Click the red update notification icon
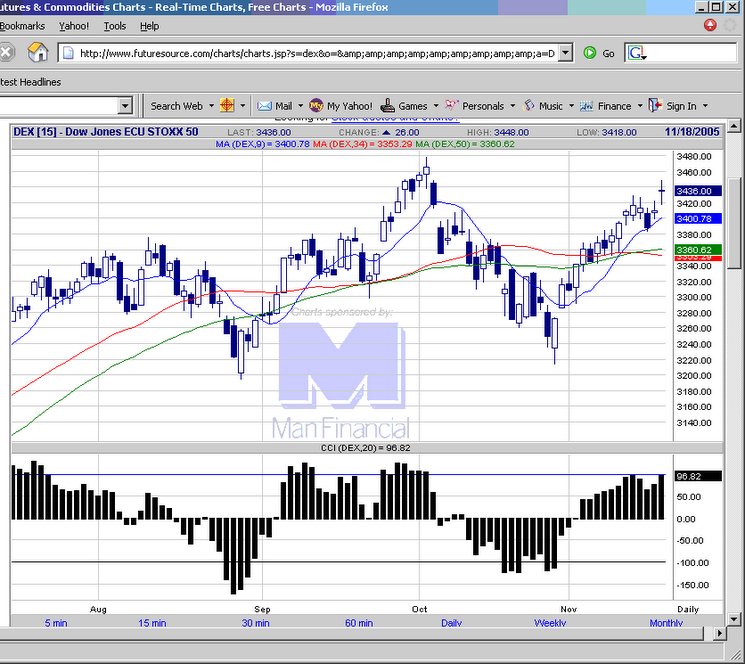This screenshot has height=664, width=745. pos(710,25)
